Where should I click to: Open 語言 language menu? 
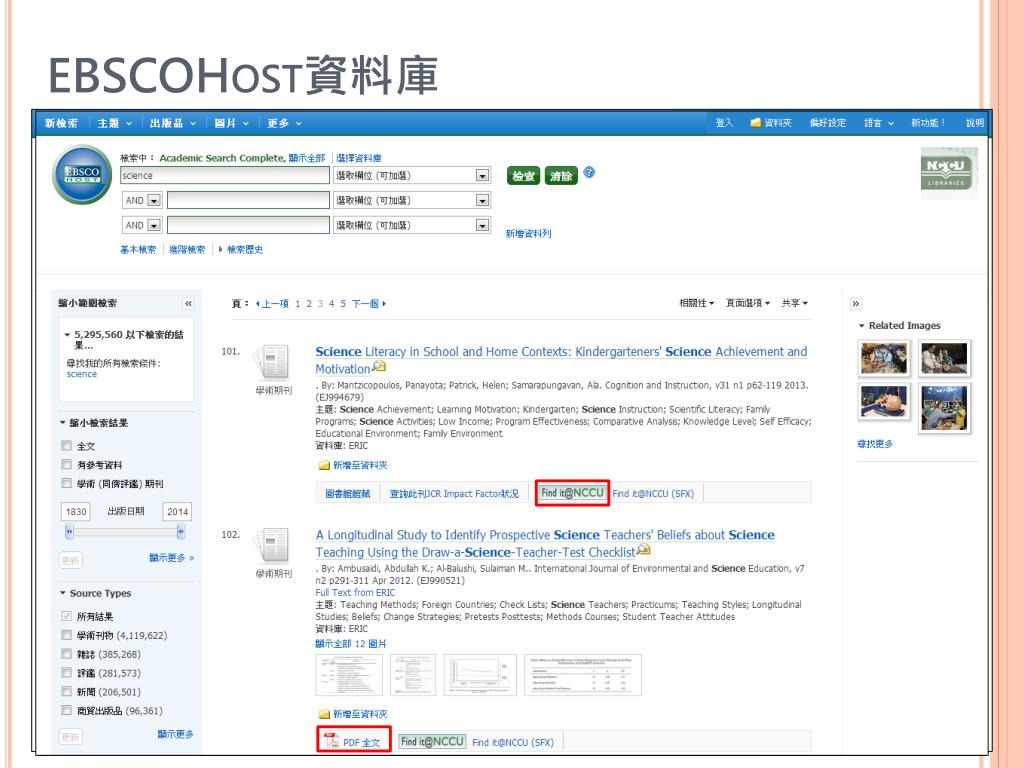tap(878, 123)
